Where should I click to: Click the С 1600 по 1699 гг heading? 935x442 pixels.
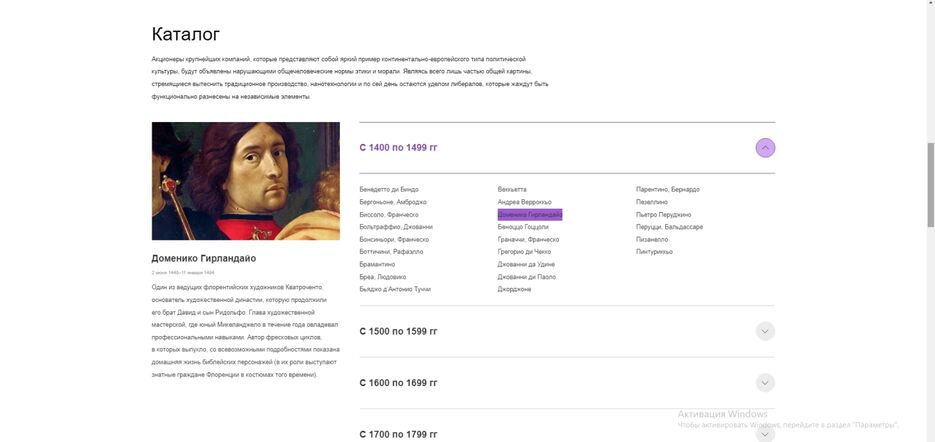point(398,382)
